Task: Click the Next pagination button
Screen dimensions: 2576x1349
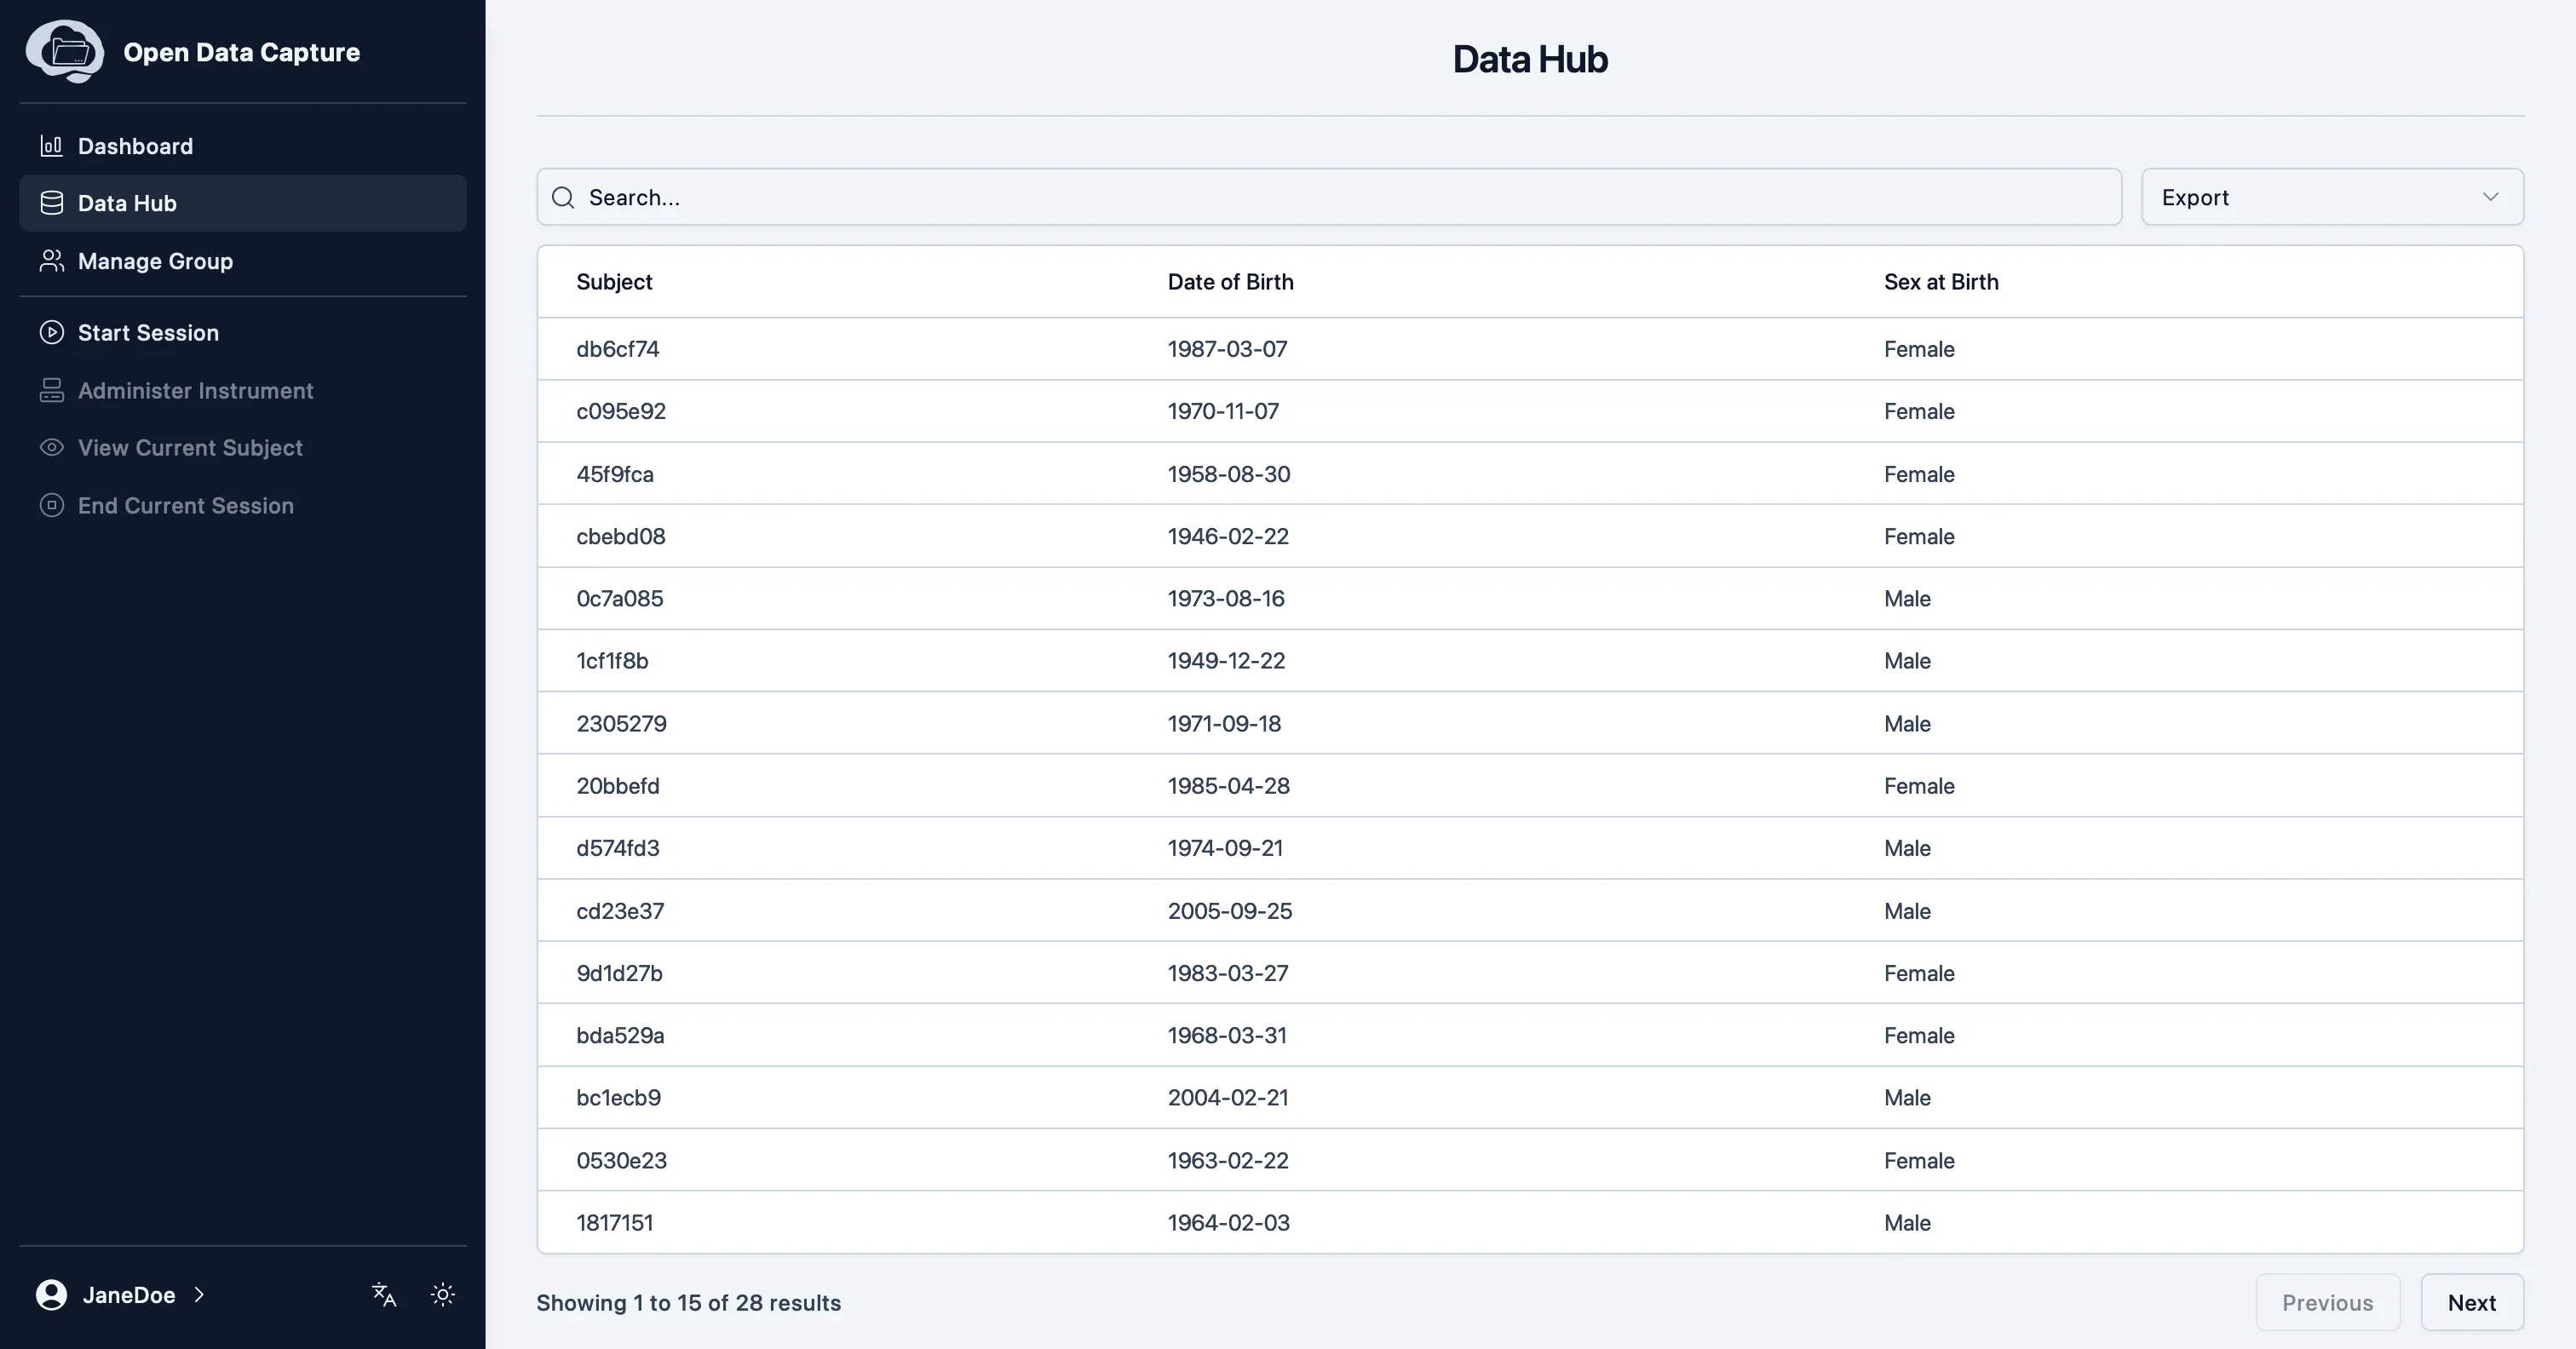Action: click(2472, 1302)
